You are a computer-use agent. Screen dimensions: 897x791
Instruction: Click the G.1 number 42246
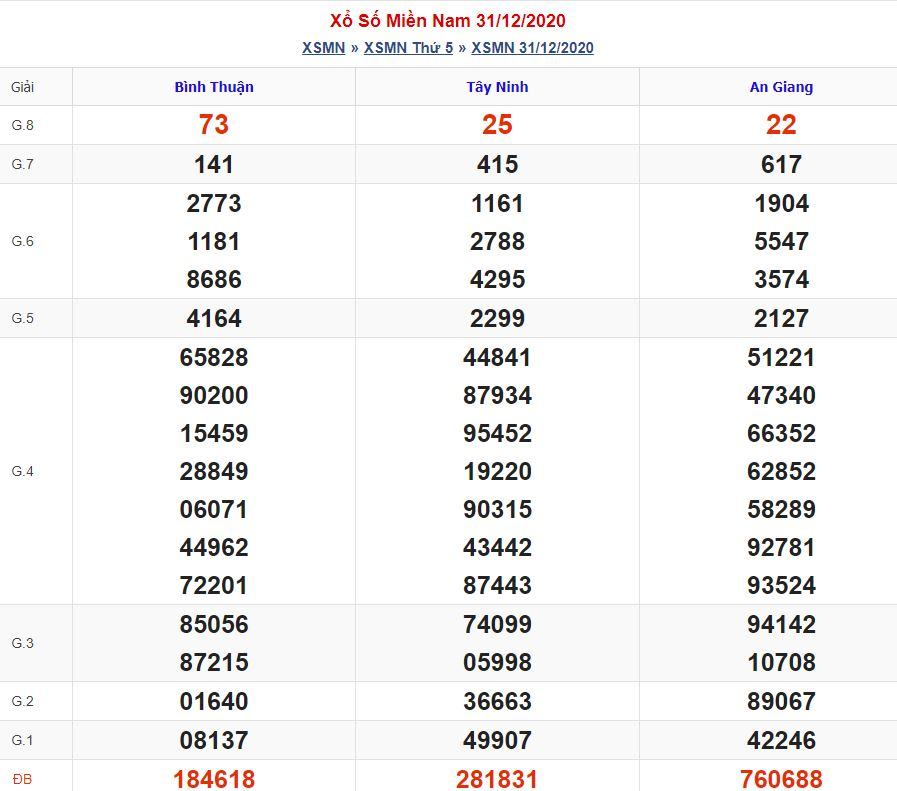tap(781, 740)
